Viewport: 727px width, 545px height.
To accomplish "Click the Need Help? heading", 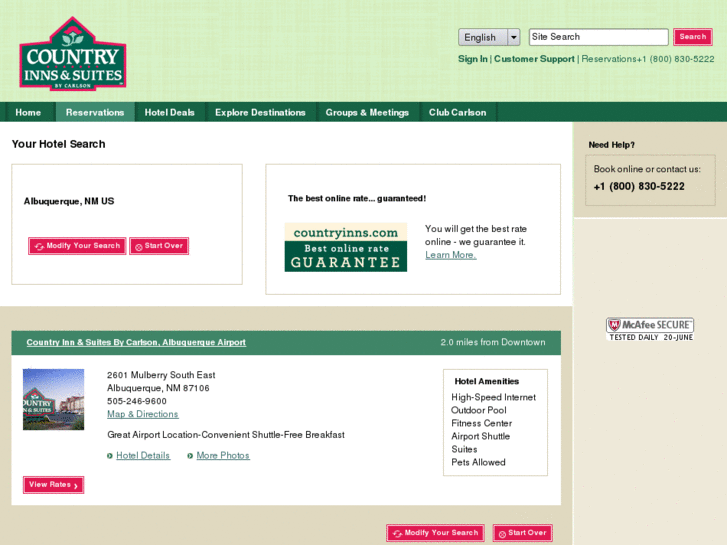I will 612,145.
